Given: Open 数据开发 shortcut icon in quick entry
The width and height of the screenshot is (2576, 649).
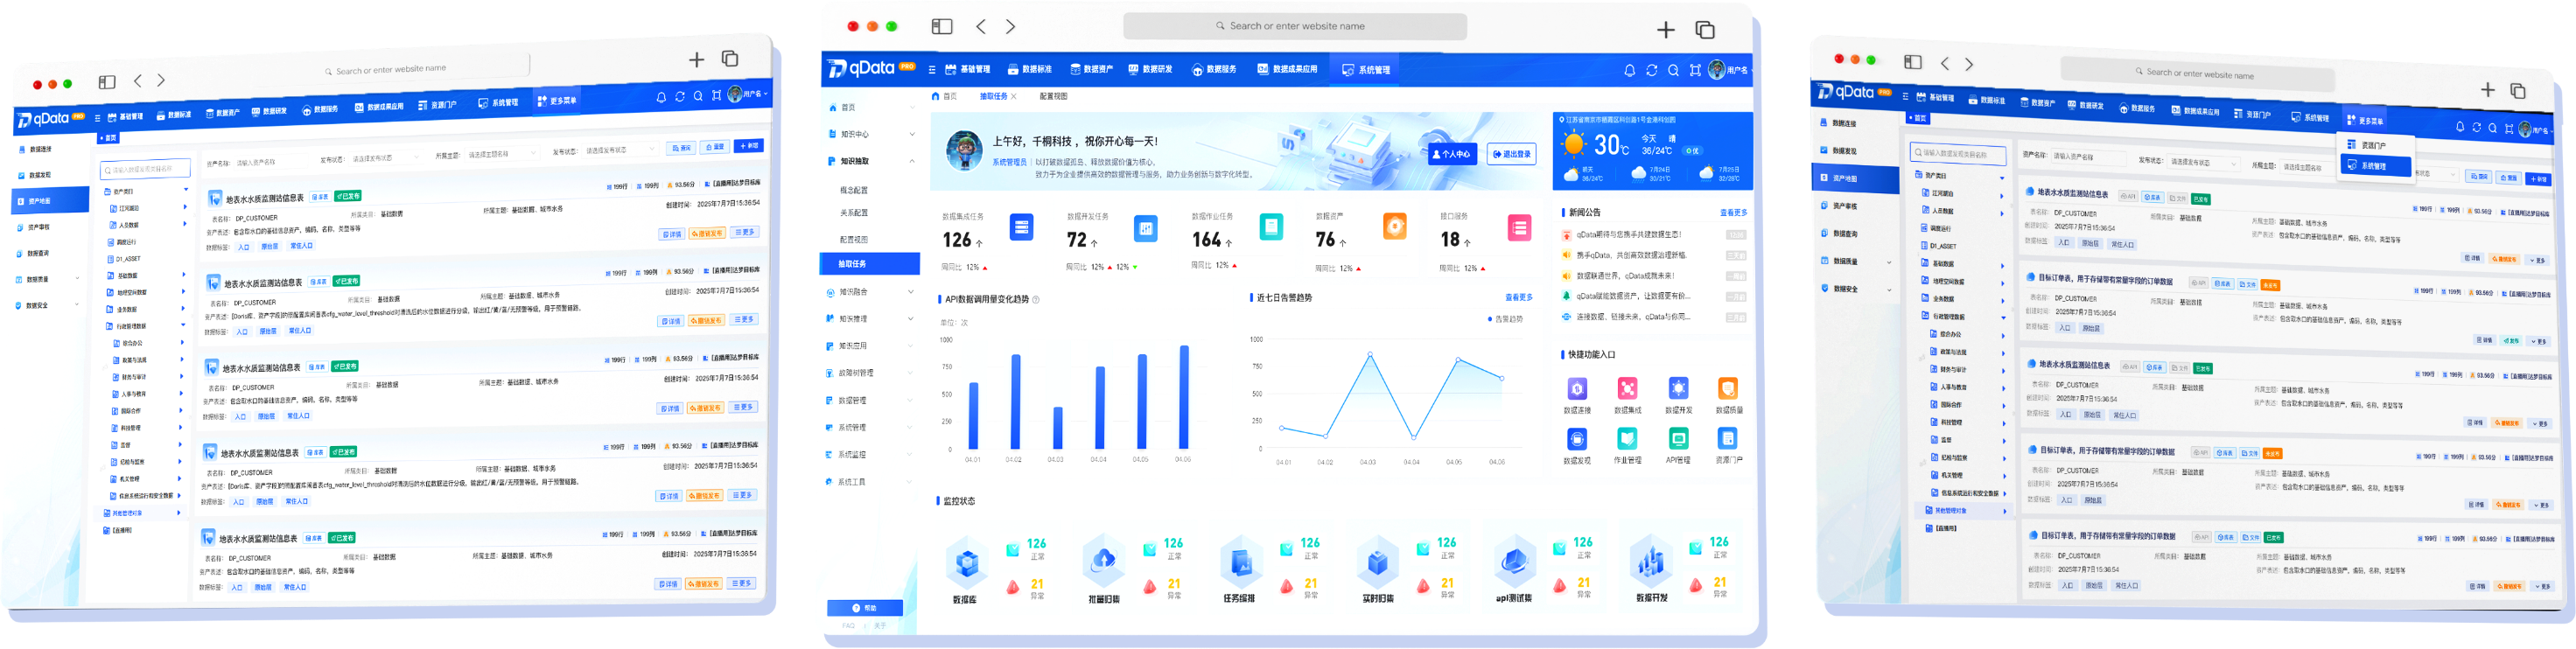Looking at the screenshot, I should pos(1678,388).
